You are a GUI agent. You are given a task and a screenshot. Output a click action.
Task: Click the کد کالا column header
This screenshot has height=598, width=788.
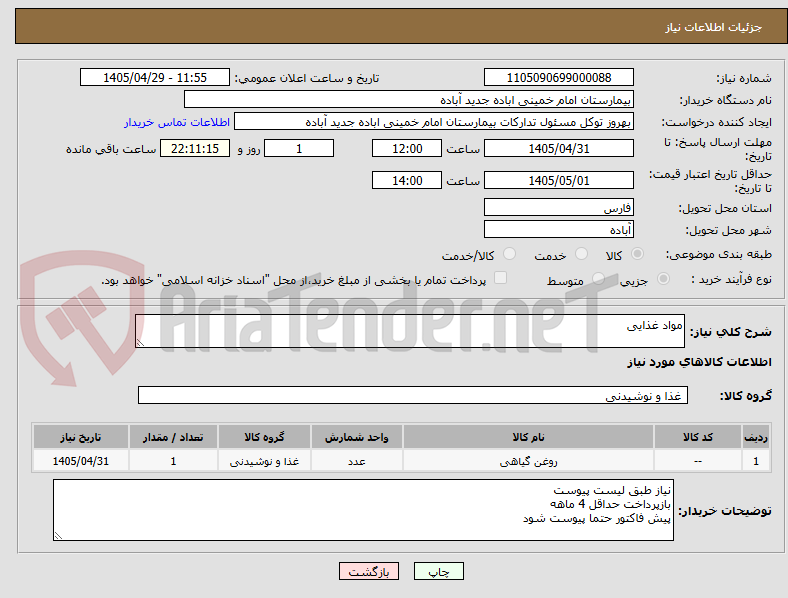[698, 437]
